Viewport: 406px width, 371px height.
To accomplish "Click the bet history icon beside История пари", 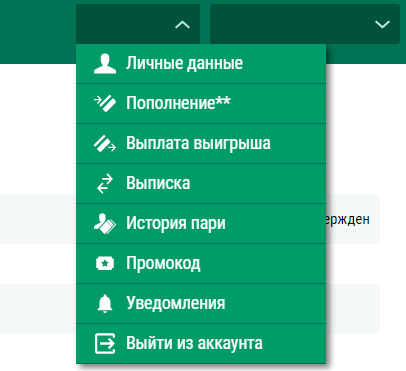I will (105, 224).
